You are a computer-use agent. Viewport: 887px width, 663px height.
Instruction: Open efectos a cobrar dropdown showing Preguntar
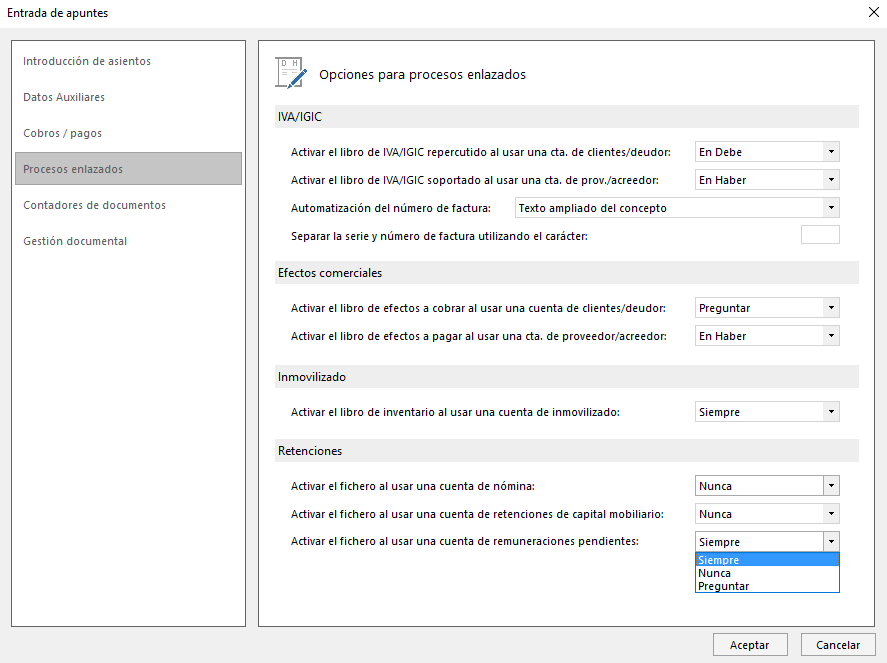point(767,308)
